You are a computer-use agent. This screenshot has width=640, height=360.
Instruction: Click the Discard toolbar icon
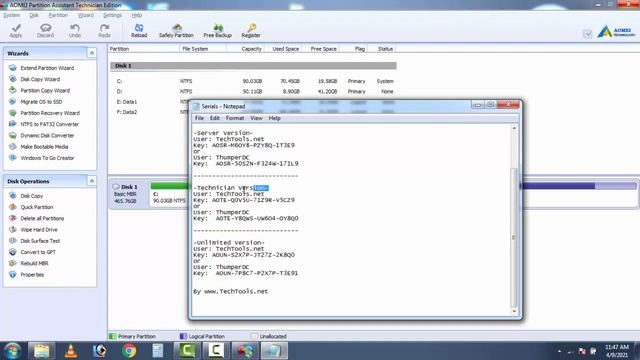pyautogui.click(x=45, y=31)
